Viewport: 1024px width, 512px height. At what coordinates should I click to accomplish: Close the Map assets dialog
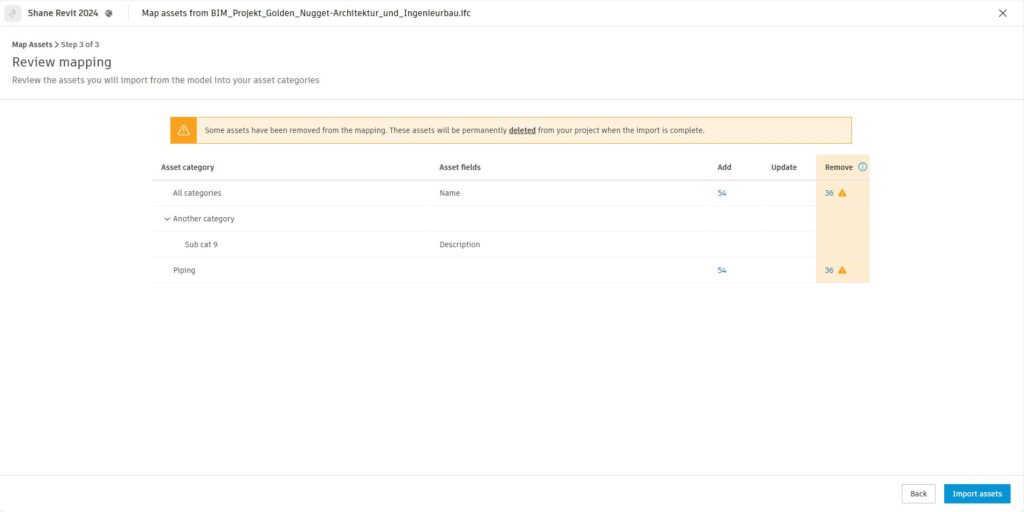(x=1002, y=13)
